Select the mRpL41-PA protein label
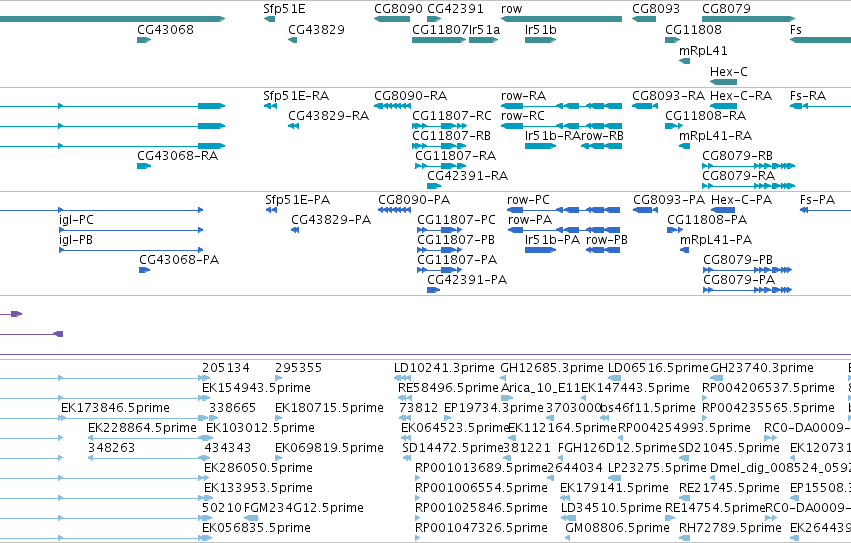The width and height of the screenshot is (851, 543). click(716, 239)
